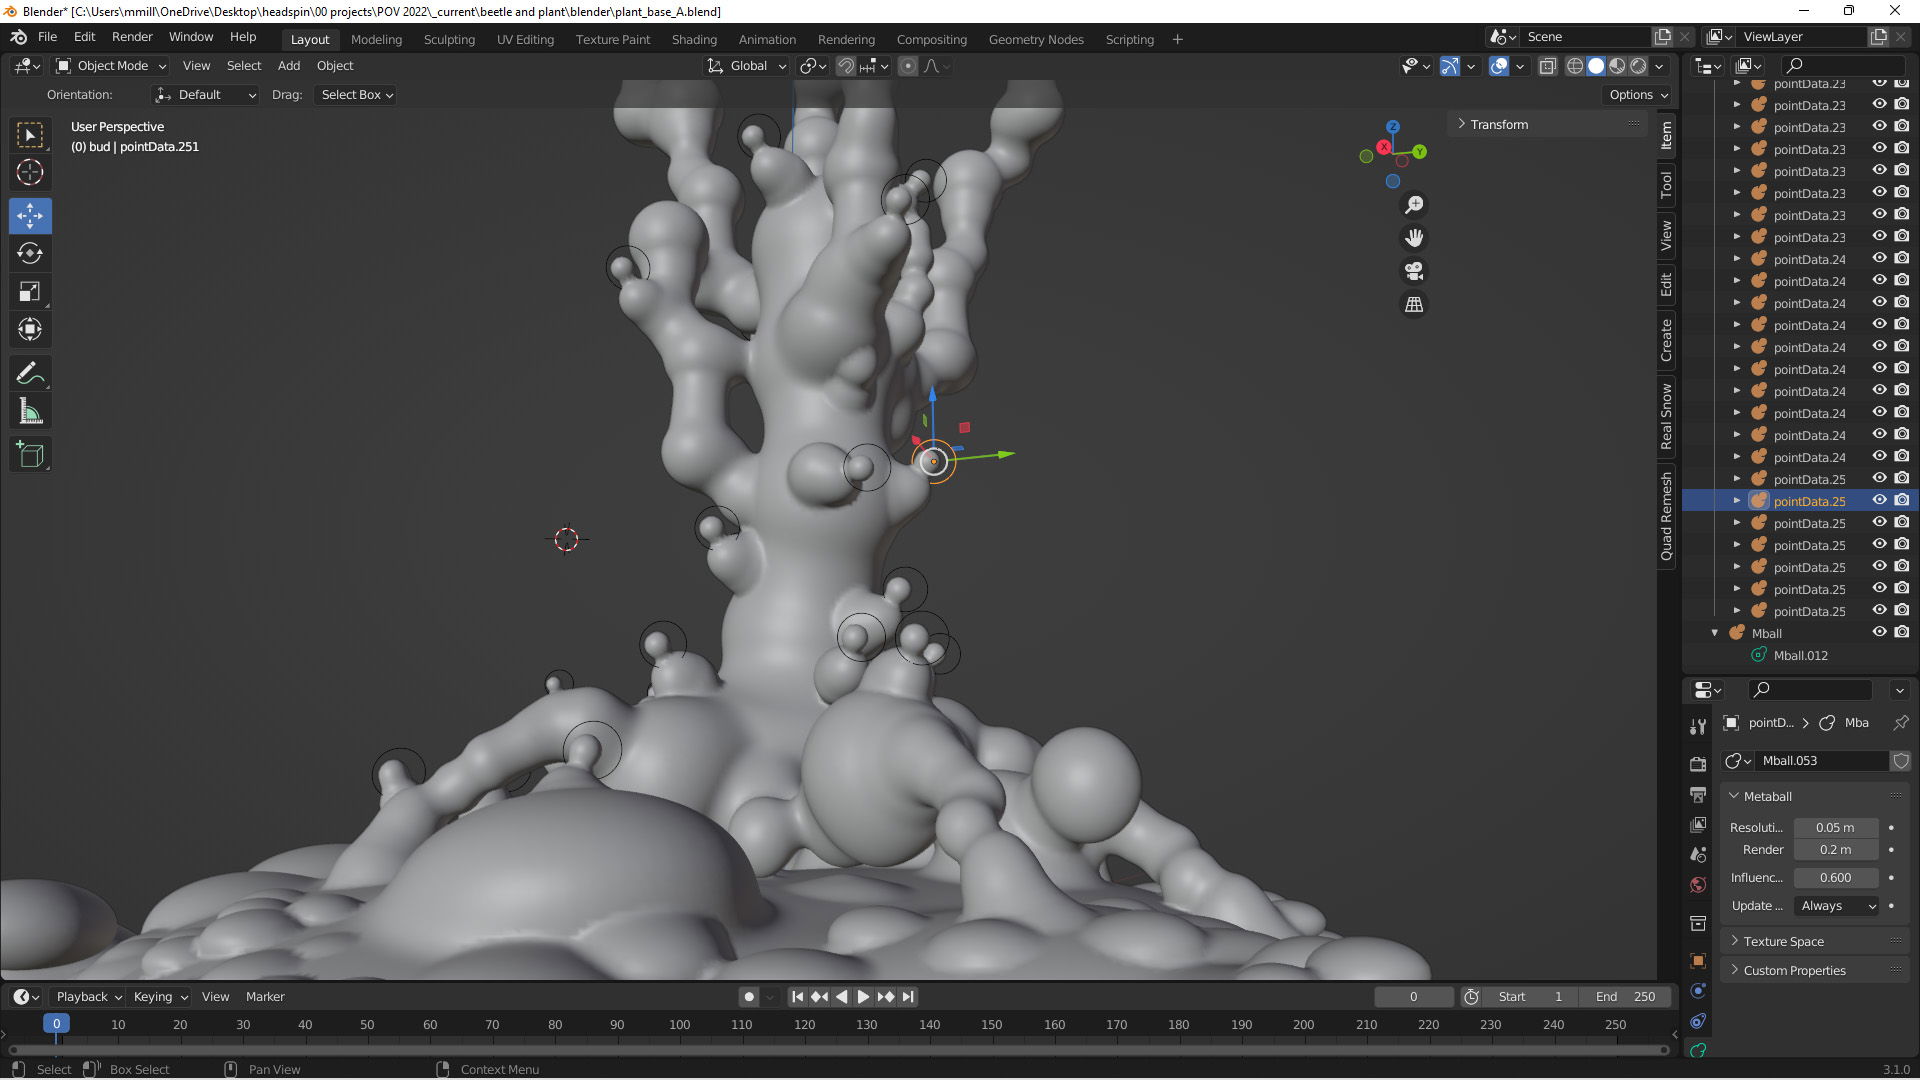The width and height of the screenshot is (1920, 1080).
Task: Toggle X-ray display in header
Action: (1547, 66)
